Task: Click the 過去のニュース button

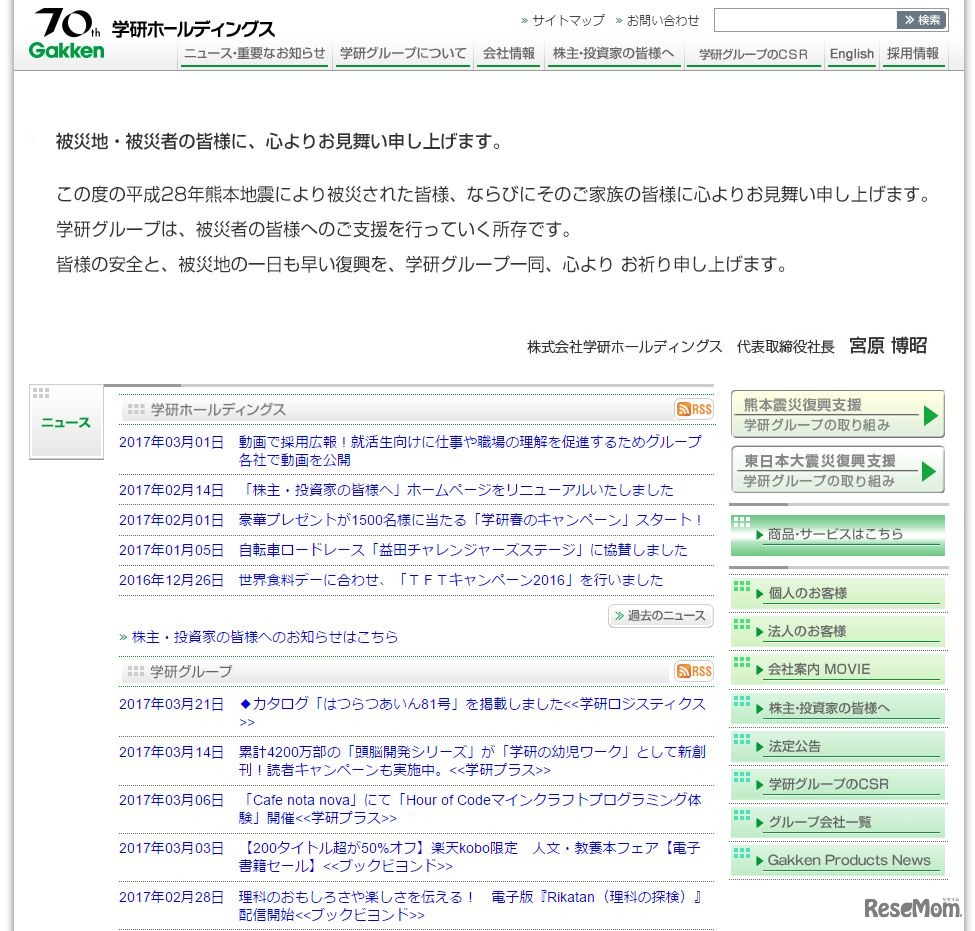Action: coord(661,616)
